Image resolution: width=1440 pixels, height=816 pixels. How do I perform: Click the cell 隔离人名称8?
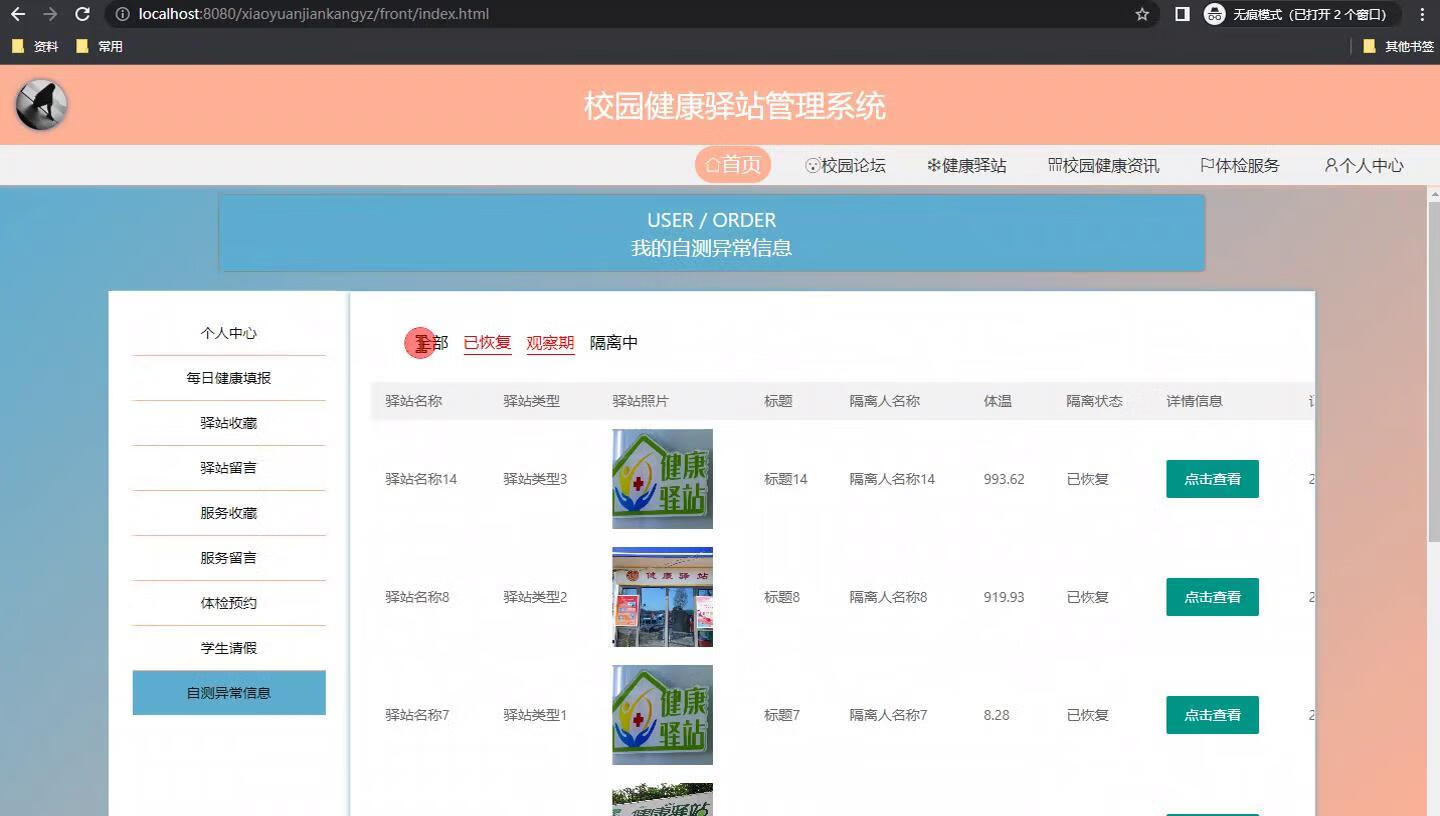point(888,597)
